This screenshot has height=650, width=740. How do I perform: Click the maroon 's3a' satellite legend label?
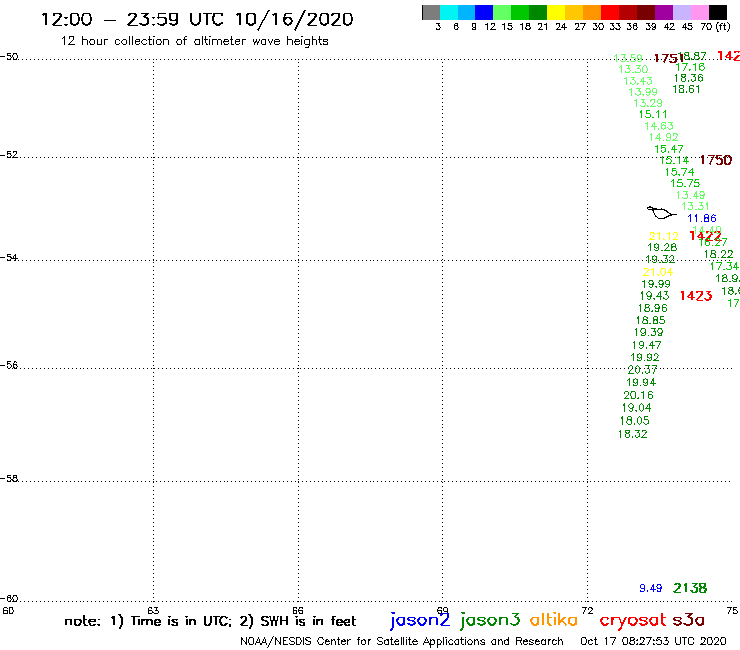click(688, 620)
